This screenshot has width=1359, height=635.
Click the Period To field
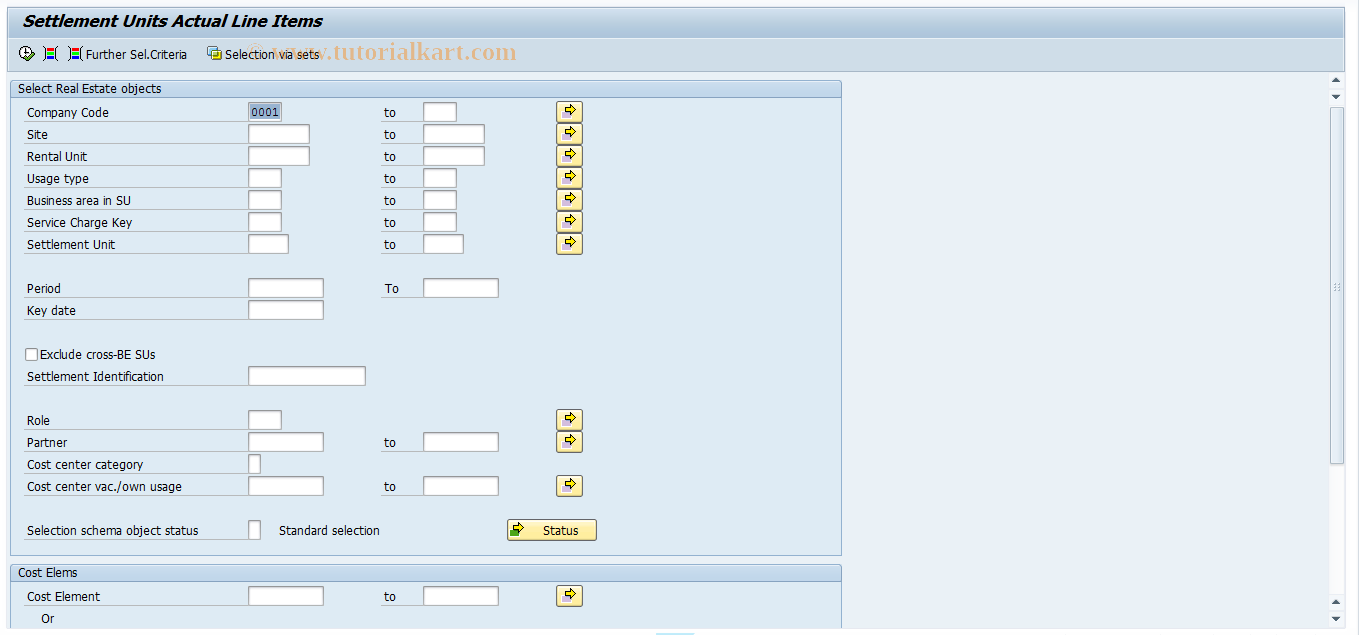coord(461,288)
